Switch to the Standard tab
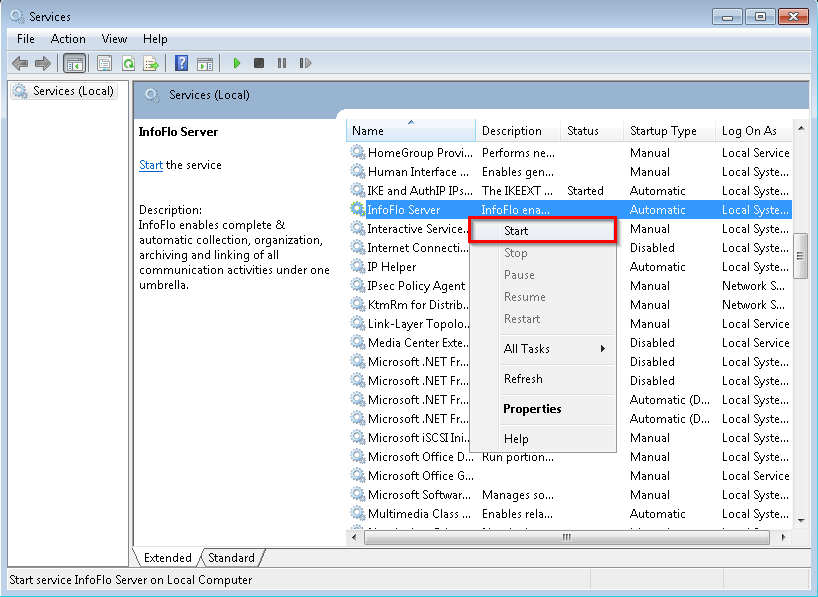This screenshot has height=597, width=818. point(231,558)
